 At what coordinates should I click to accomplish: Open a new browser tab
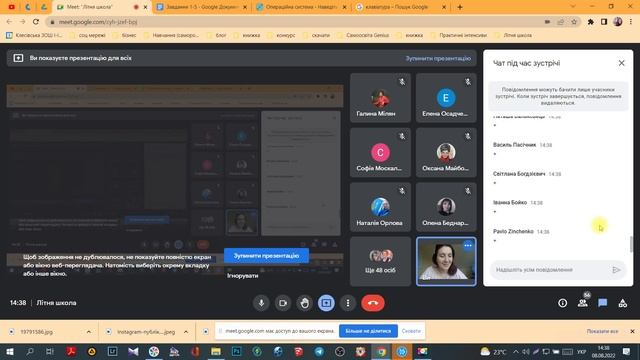coord(460,7)
